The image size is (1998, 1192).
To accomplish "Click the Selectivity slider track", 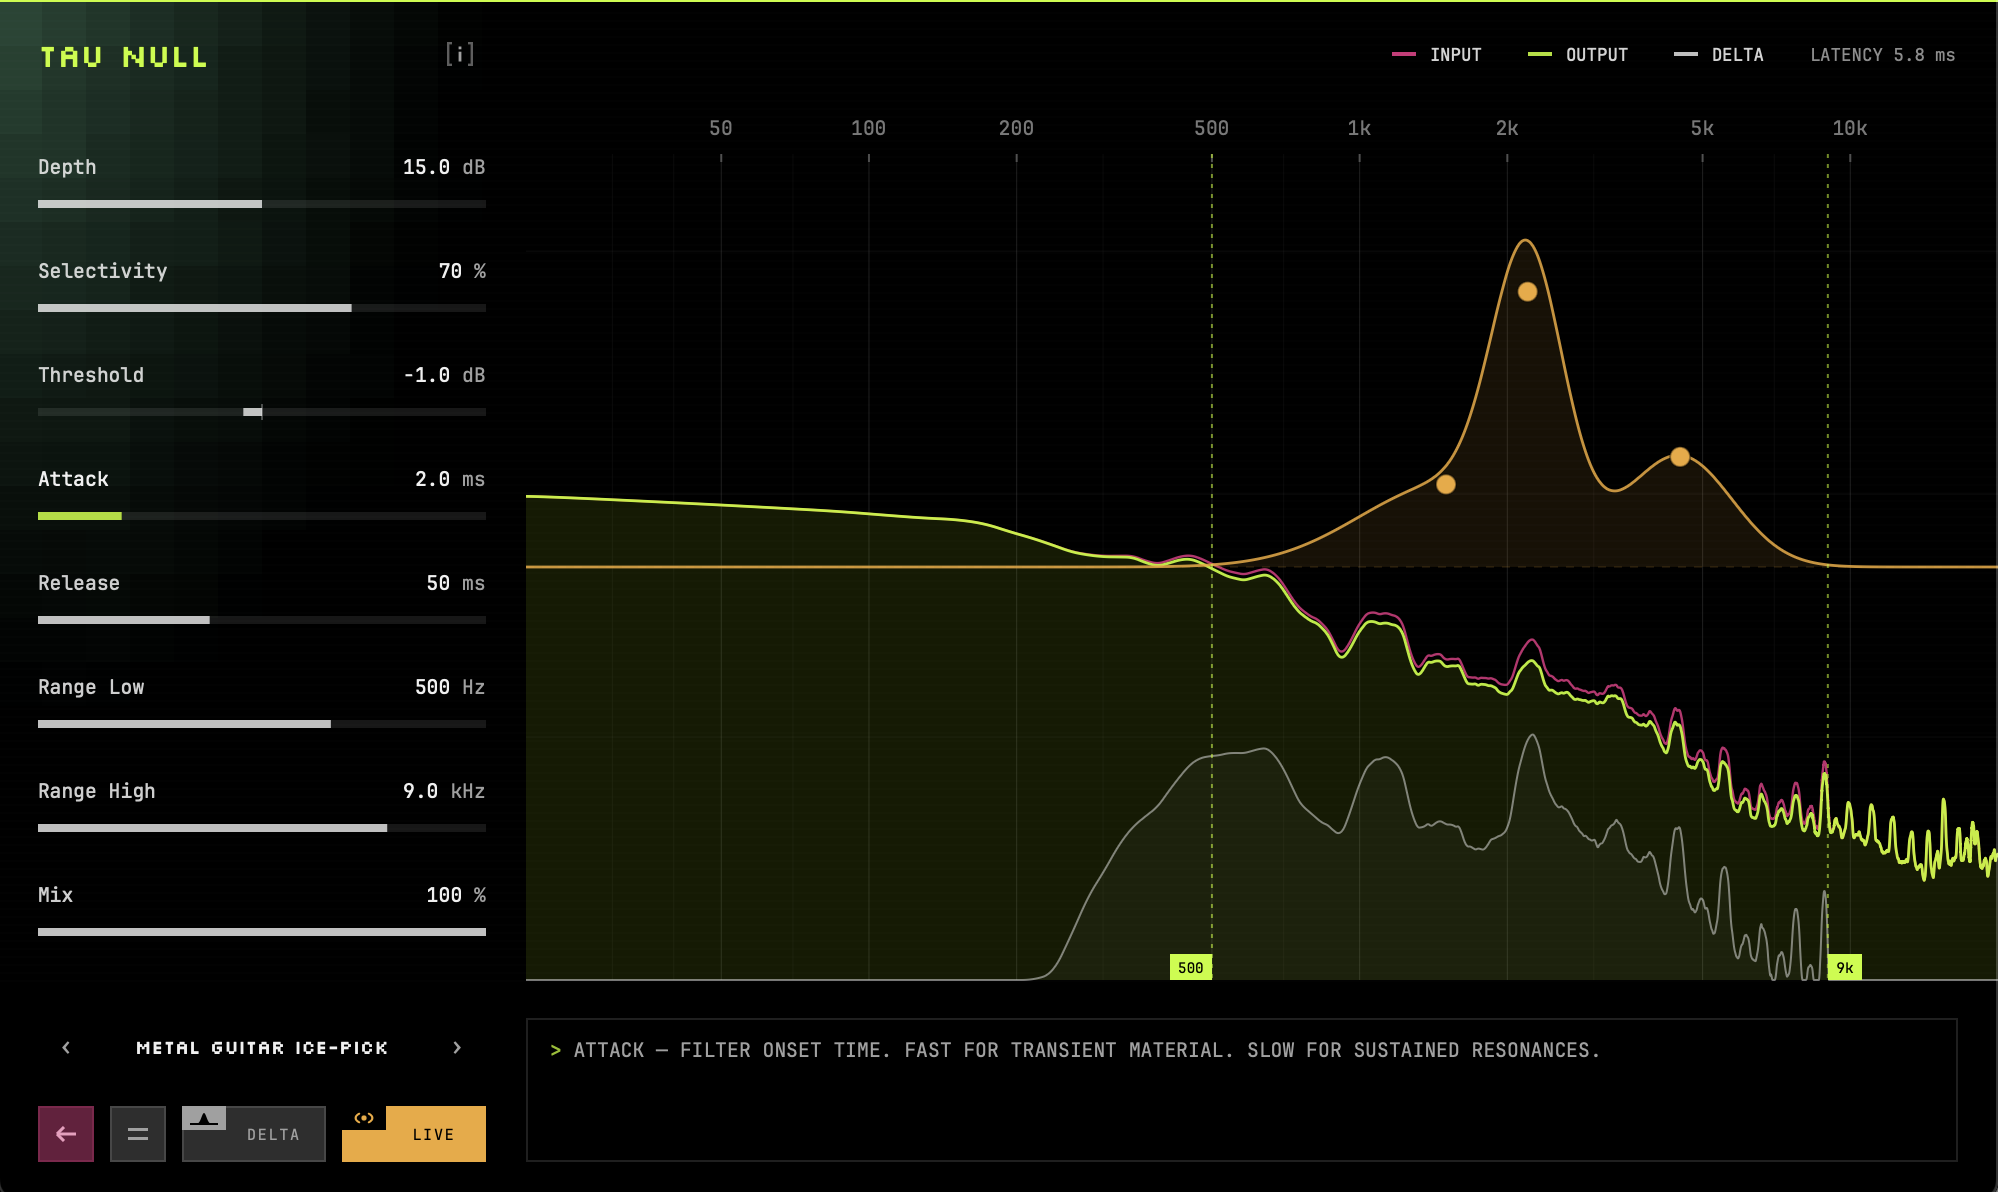I will pos(262,308).
